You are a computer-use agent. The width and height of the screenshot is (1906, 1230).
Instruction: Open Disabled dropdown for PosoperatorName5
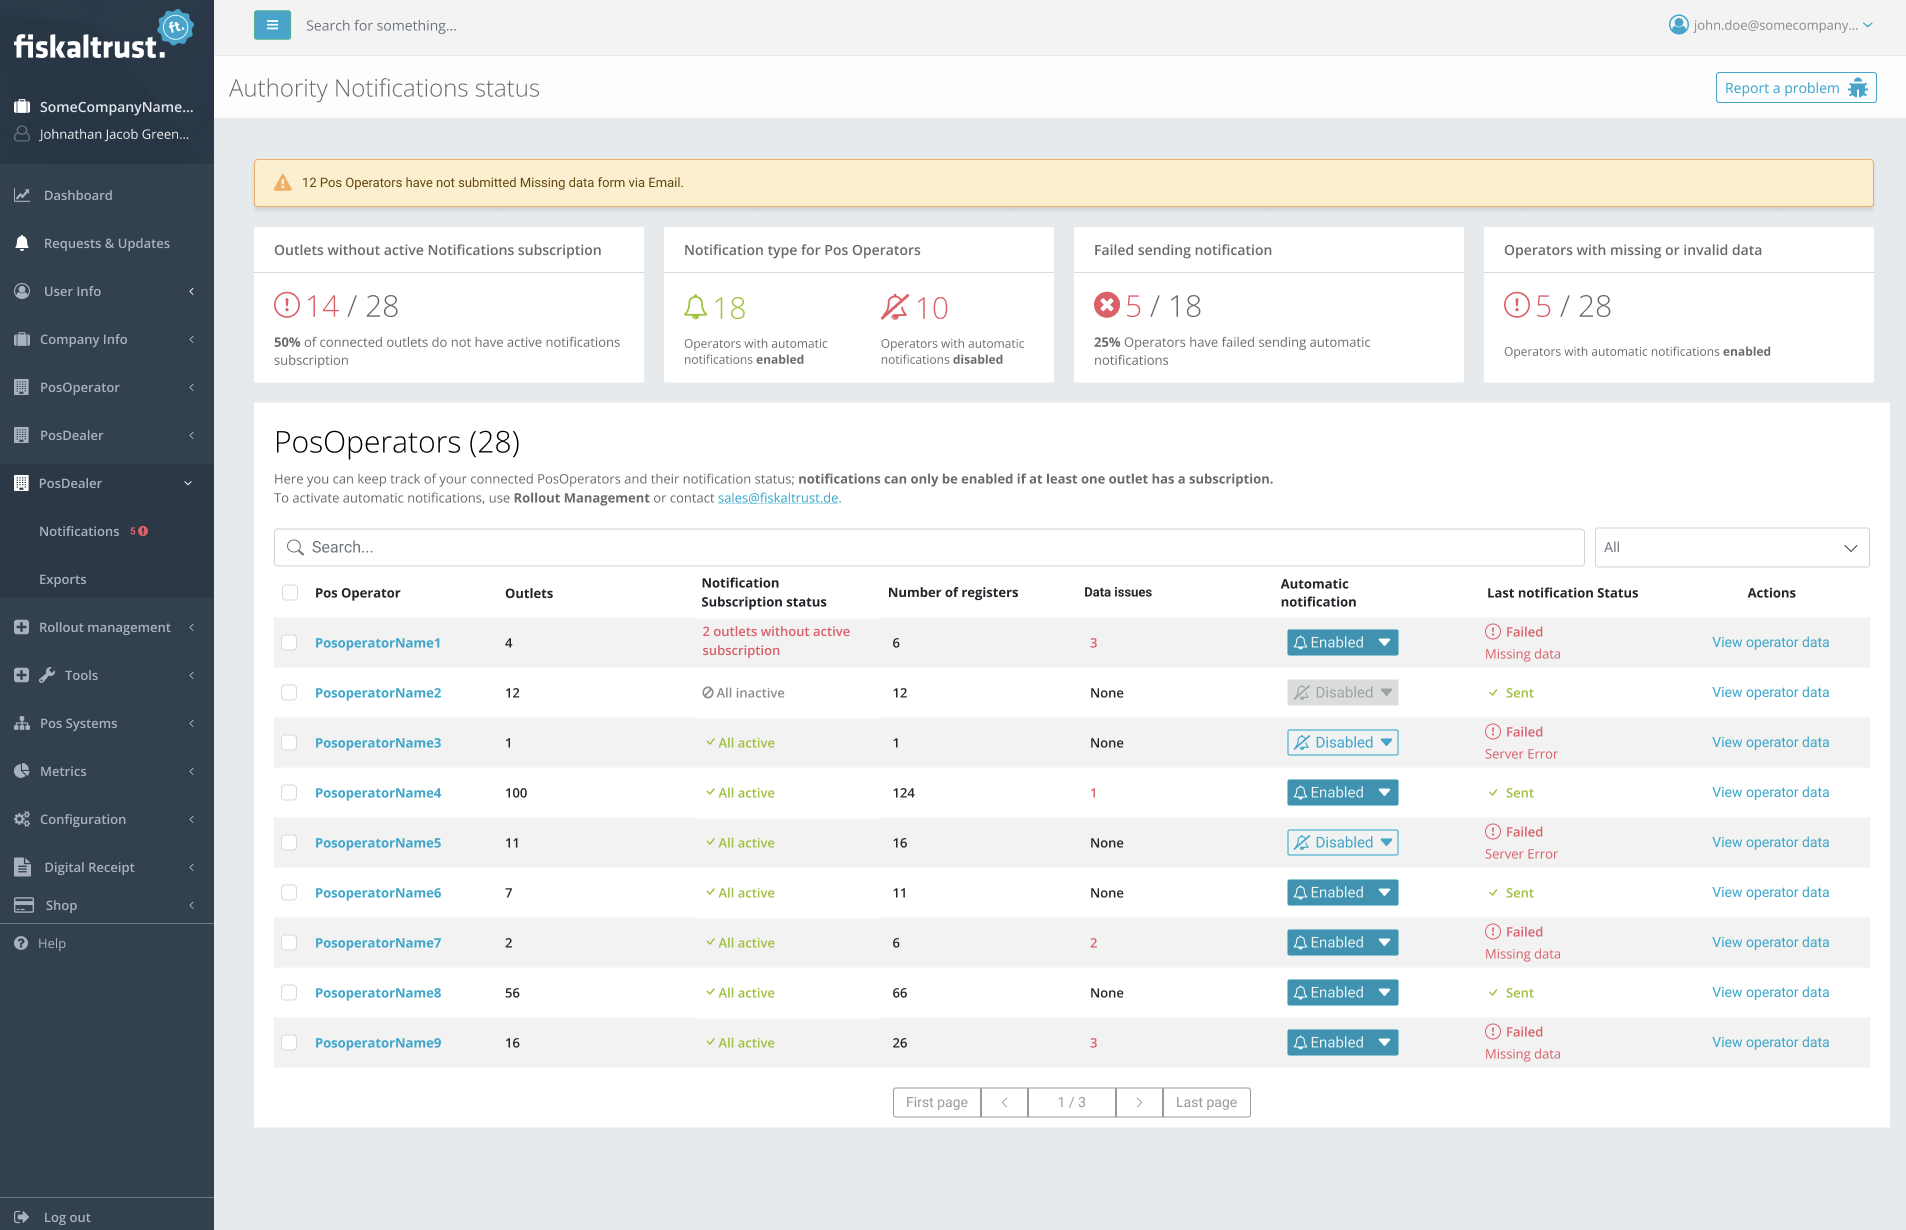tap(1342, 842)
